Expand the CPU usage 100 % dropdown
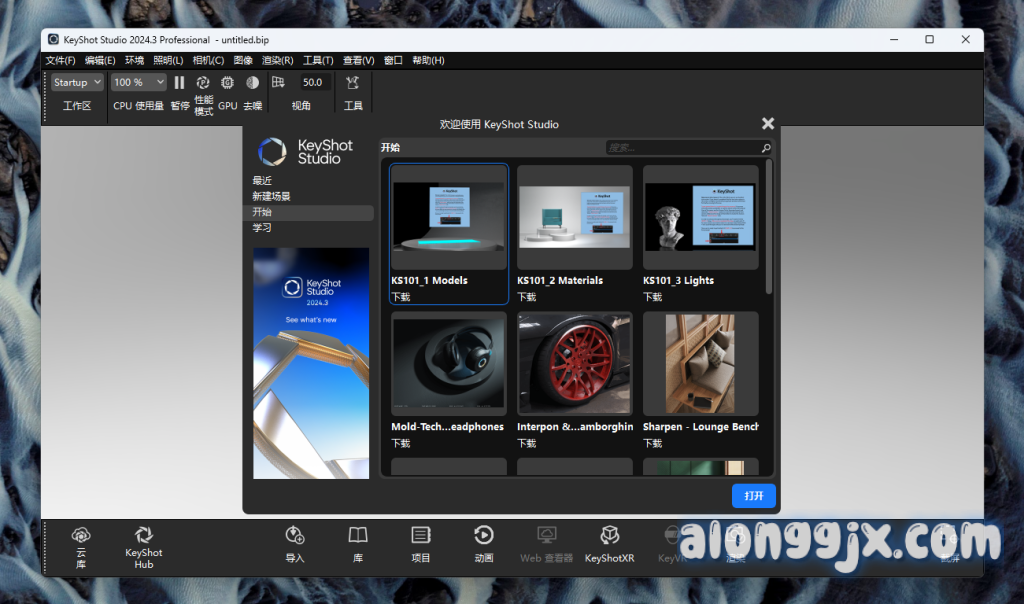The width and height of the screenshot is (1024, 604). pyautogui.click(x=138, y=83)
